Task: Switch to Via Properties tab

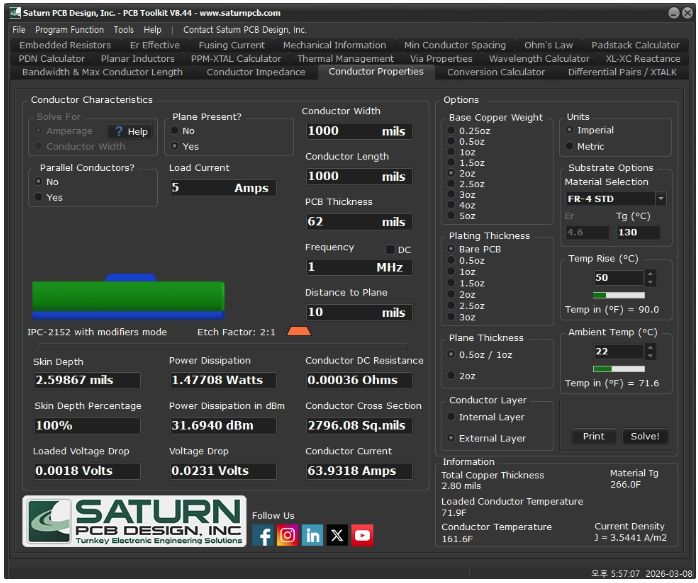Action: tap(441, 59)
